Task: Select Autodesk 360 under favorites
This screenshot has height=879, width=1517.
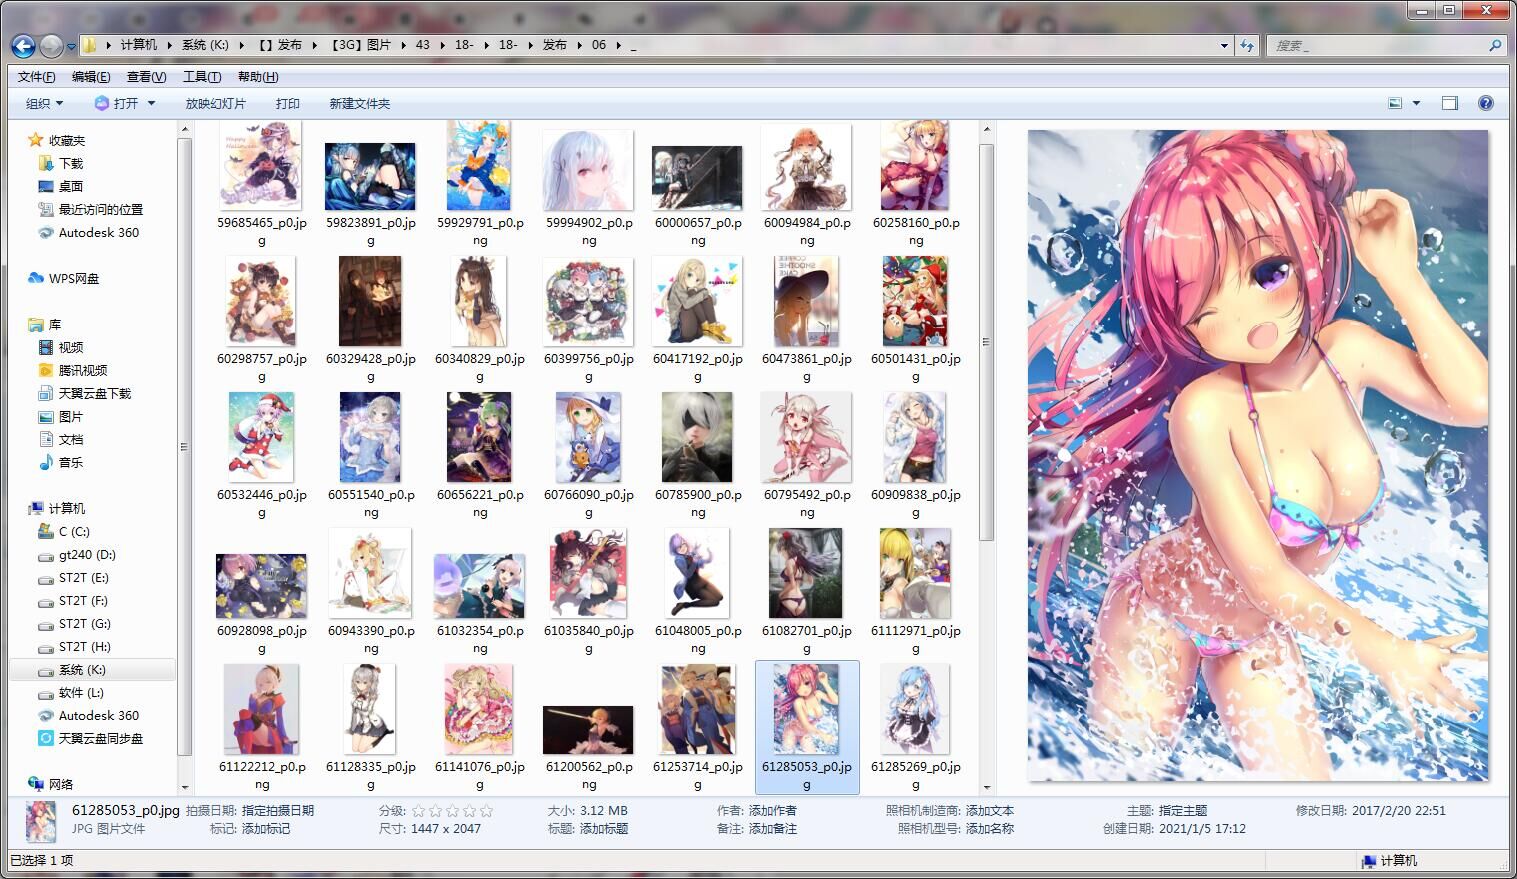Action: click(98, 232)
